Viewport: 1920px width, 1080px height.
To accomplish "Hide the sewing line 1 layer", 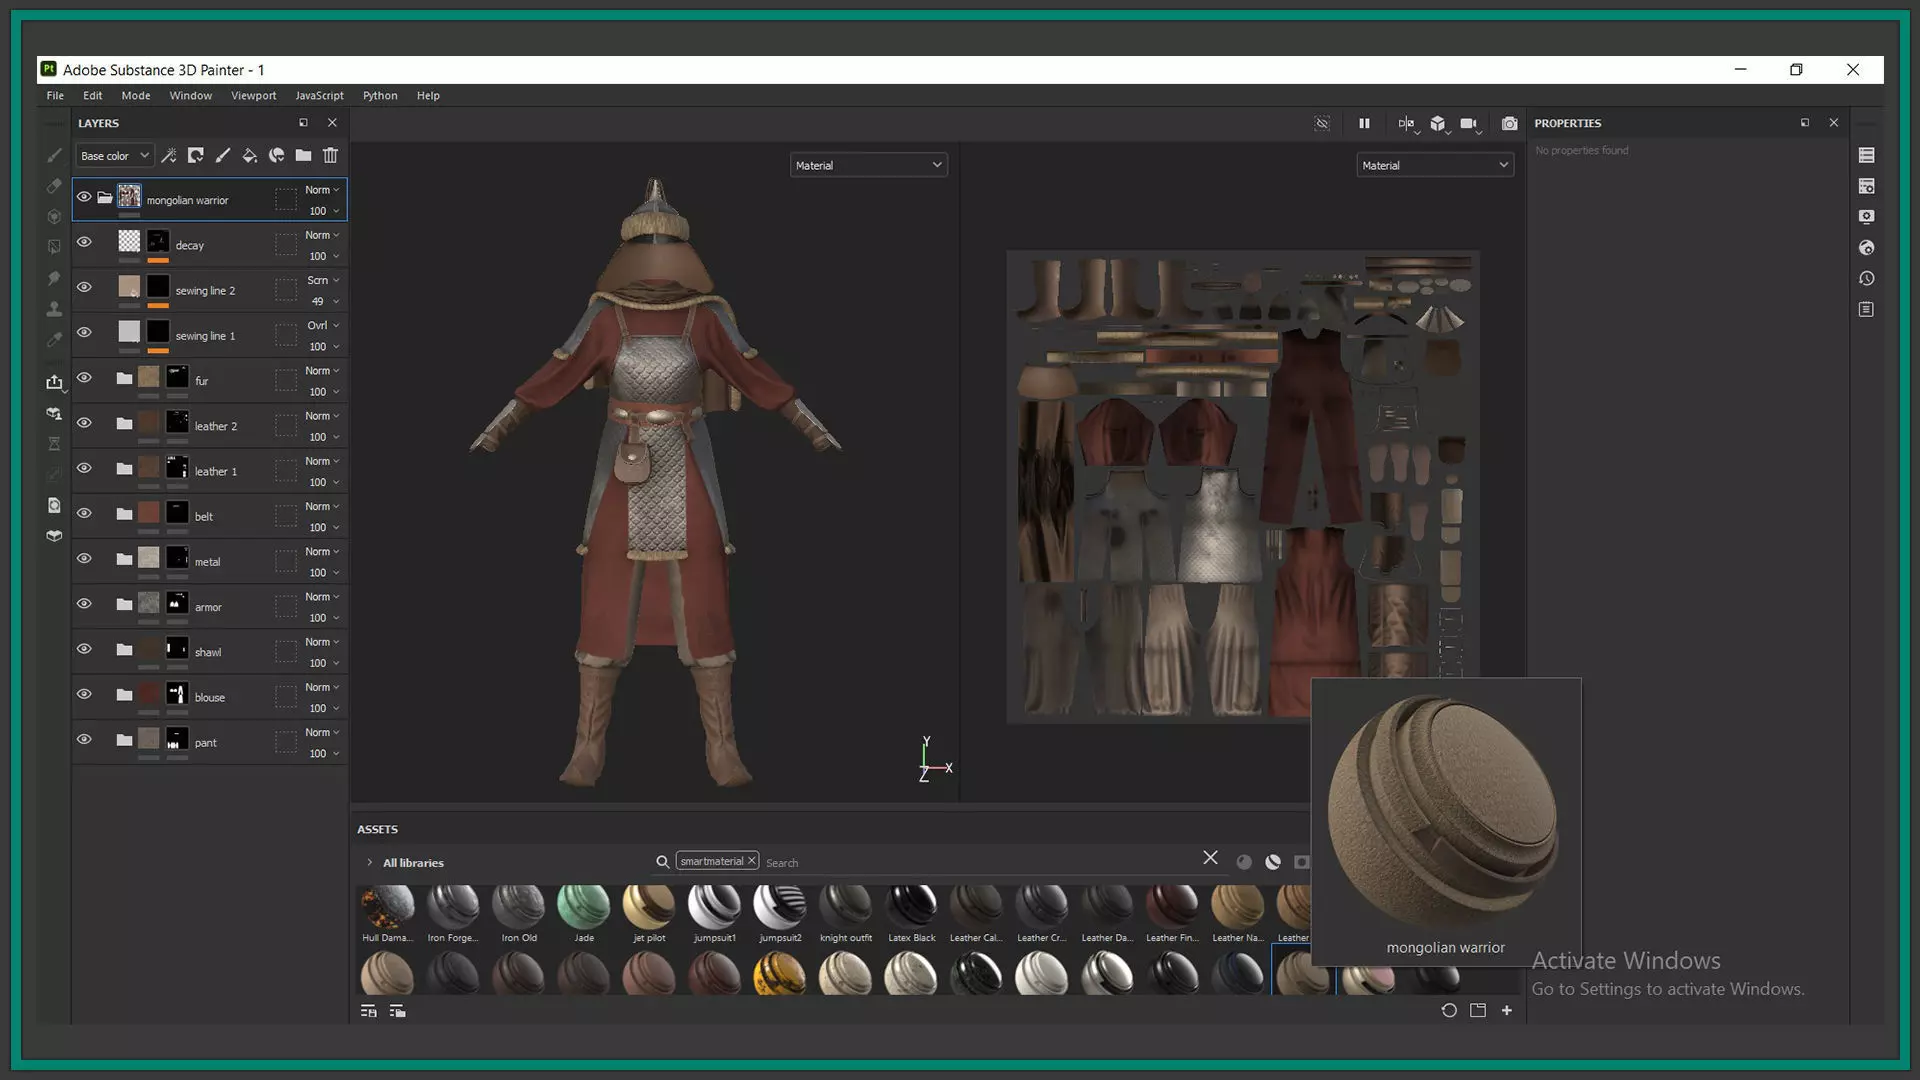I will tap(84, 332).
